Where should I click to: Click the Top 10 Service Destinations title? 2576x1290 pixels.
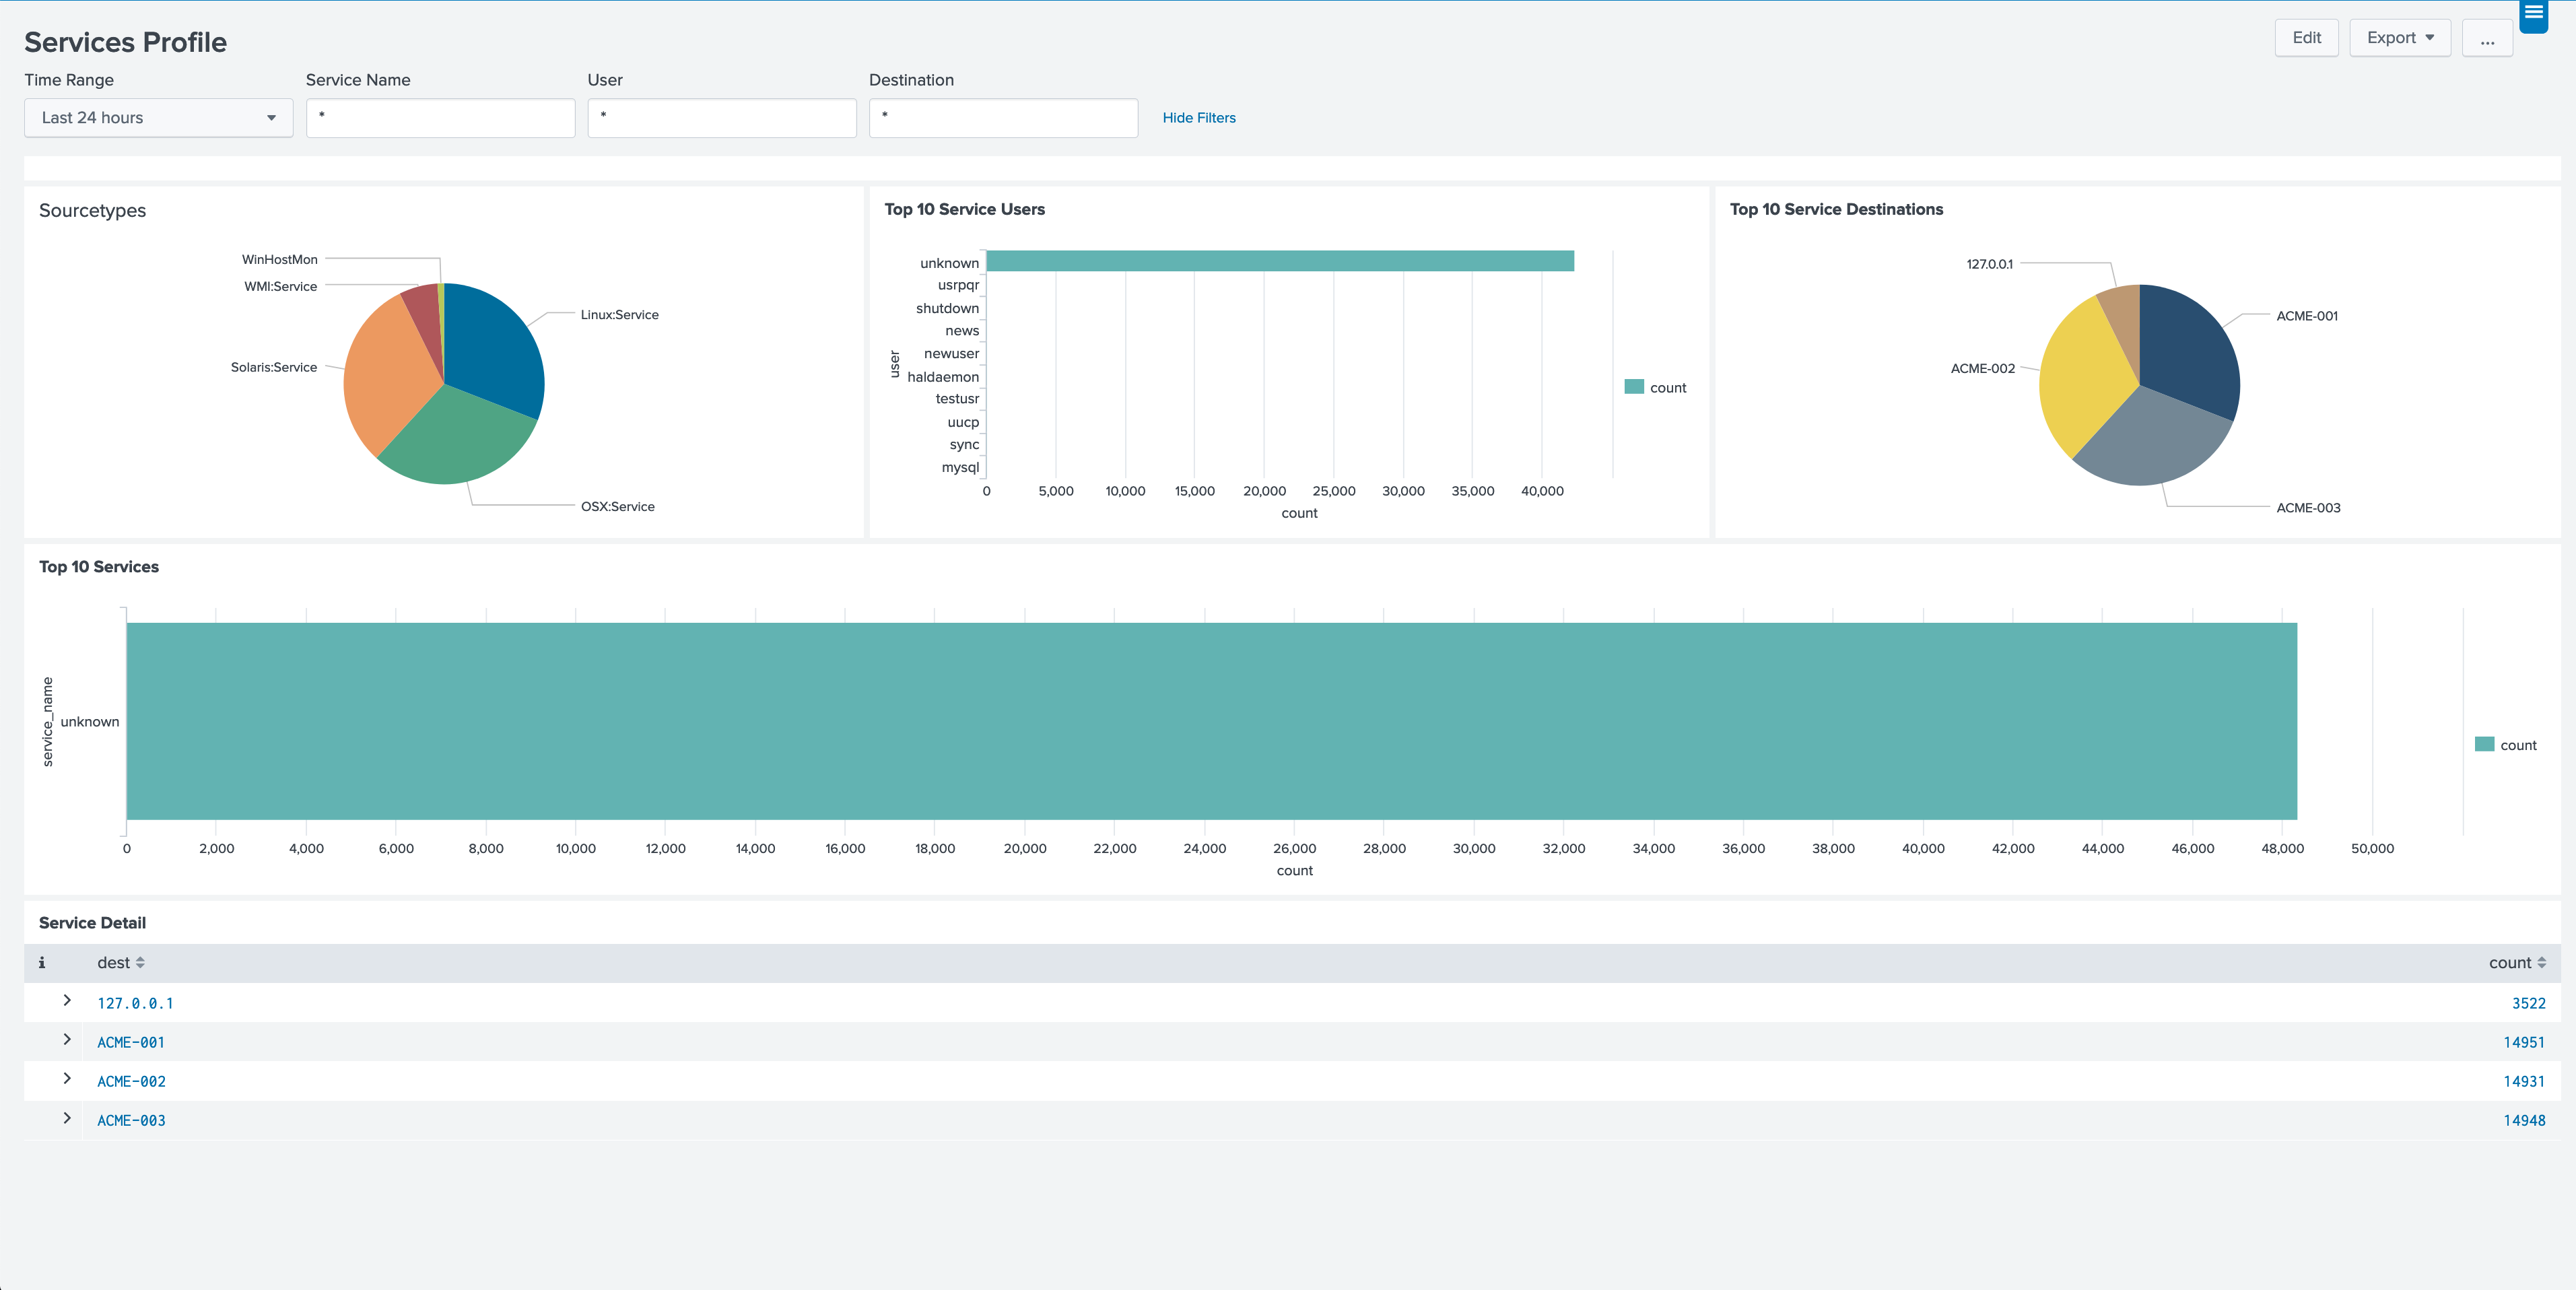tap(1836, 210)
